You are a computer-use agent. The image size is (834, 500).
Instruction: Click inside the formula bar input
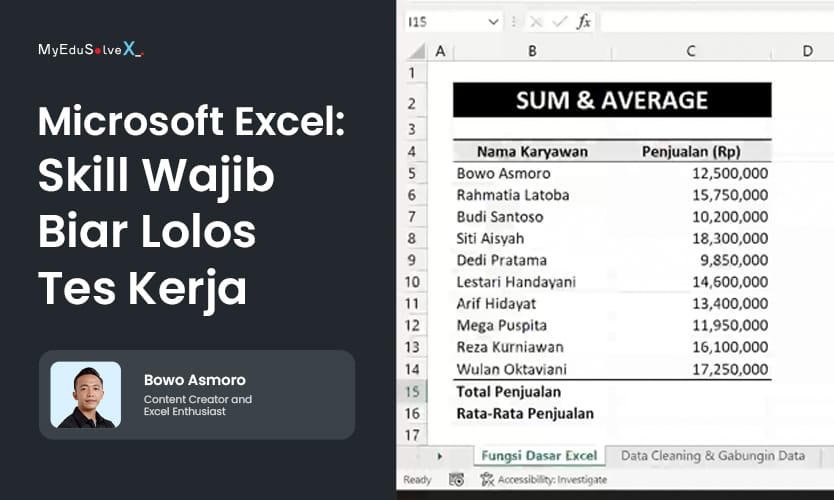pos(716,22)
